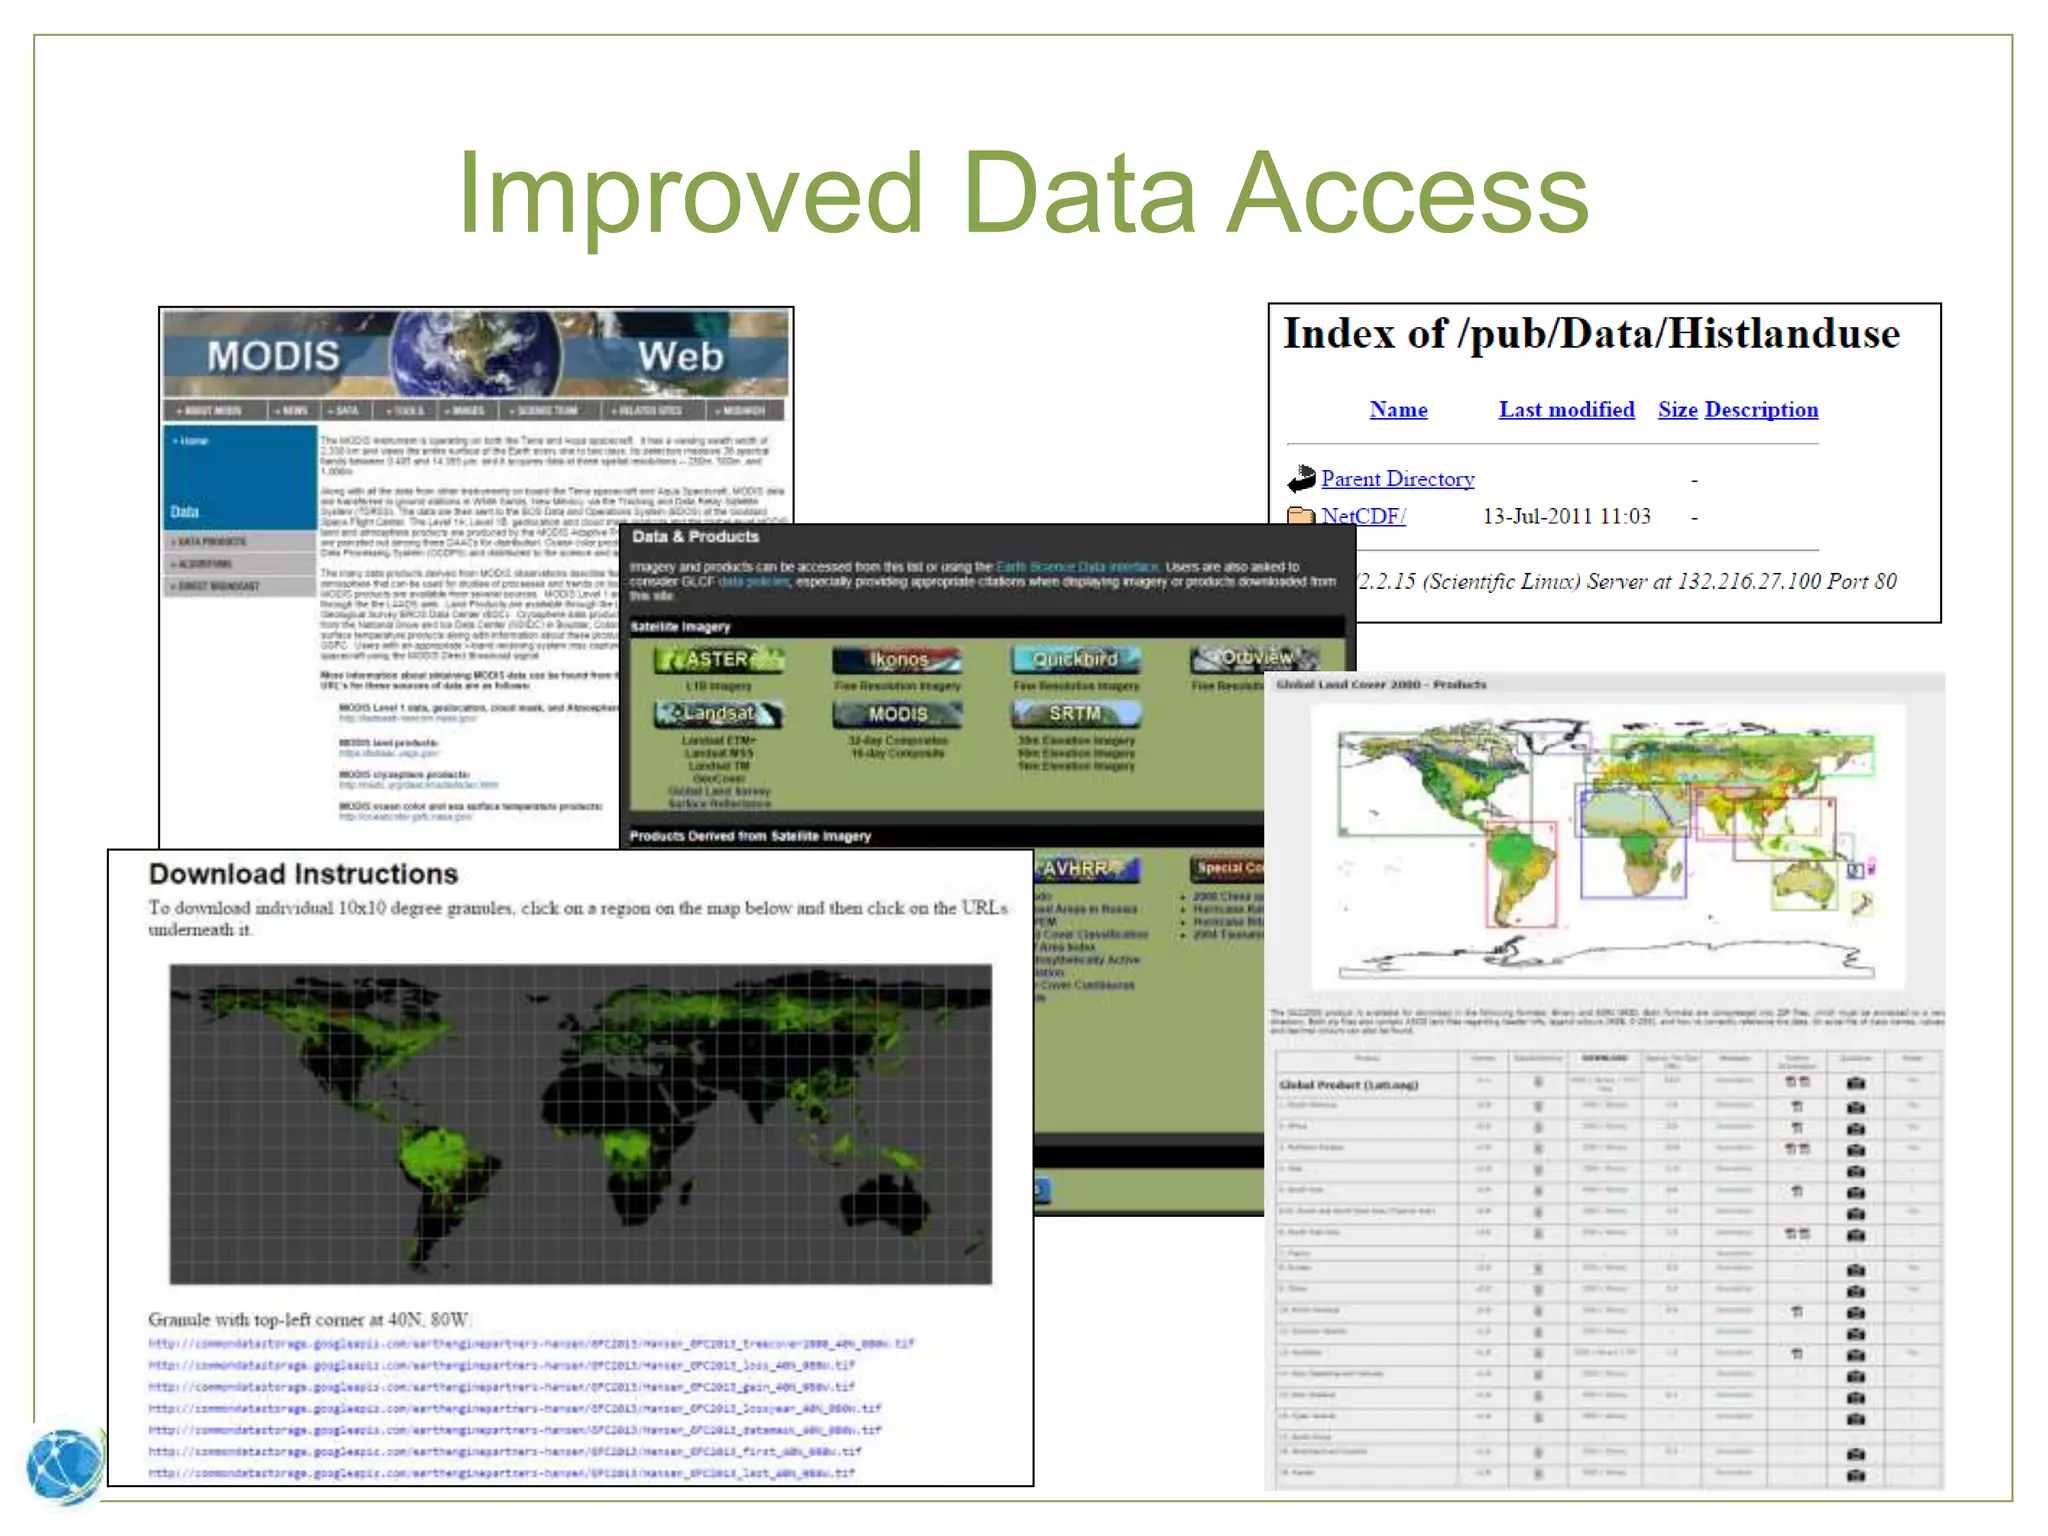The width and height of the screenshot is (2048, 1536).
Task: Open MODIS 16-day Composite link
Action: click(897, 754)
